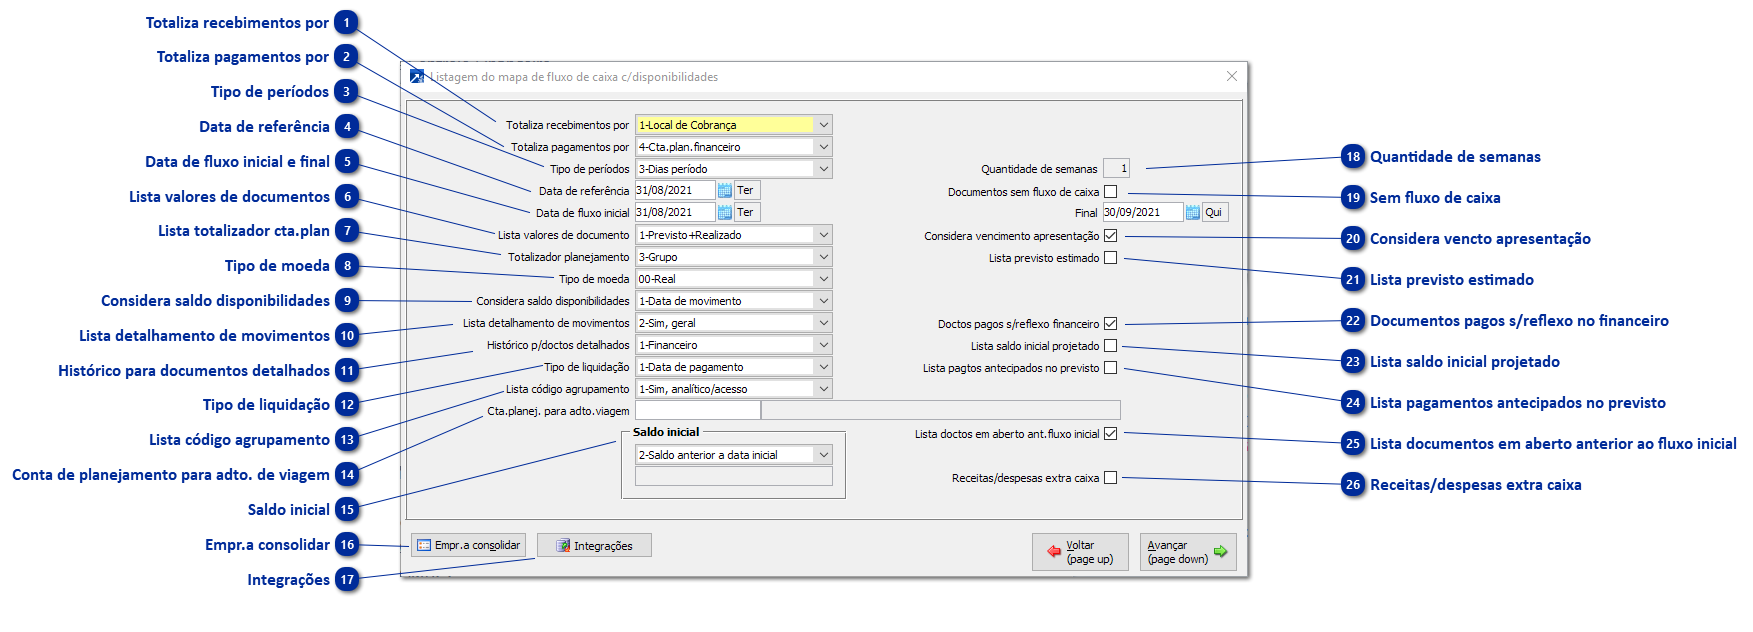Open the Tipo de moeda dropdown
The image size is (1753, 632).
pyautogui.click(x=823, y=279)
